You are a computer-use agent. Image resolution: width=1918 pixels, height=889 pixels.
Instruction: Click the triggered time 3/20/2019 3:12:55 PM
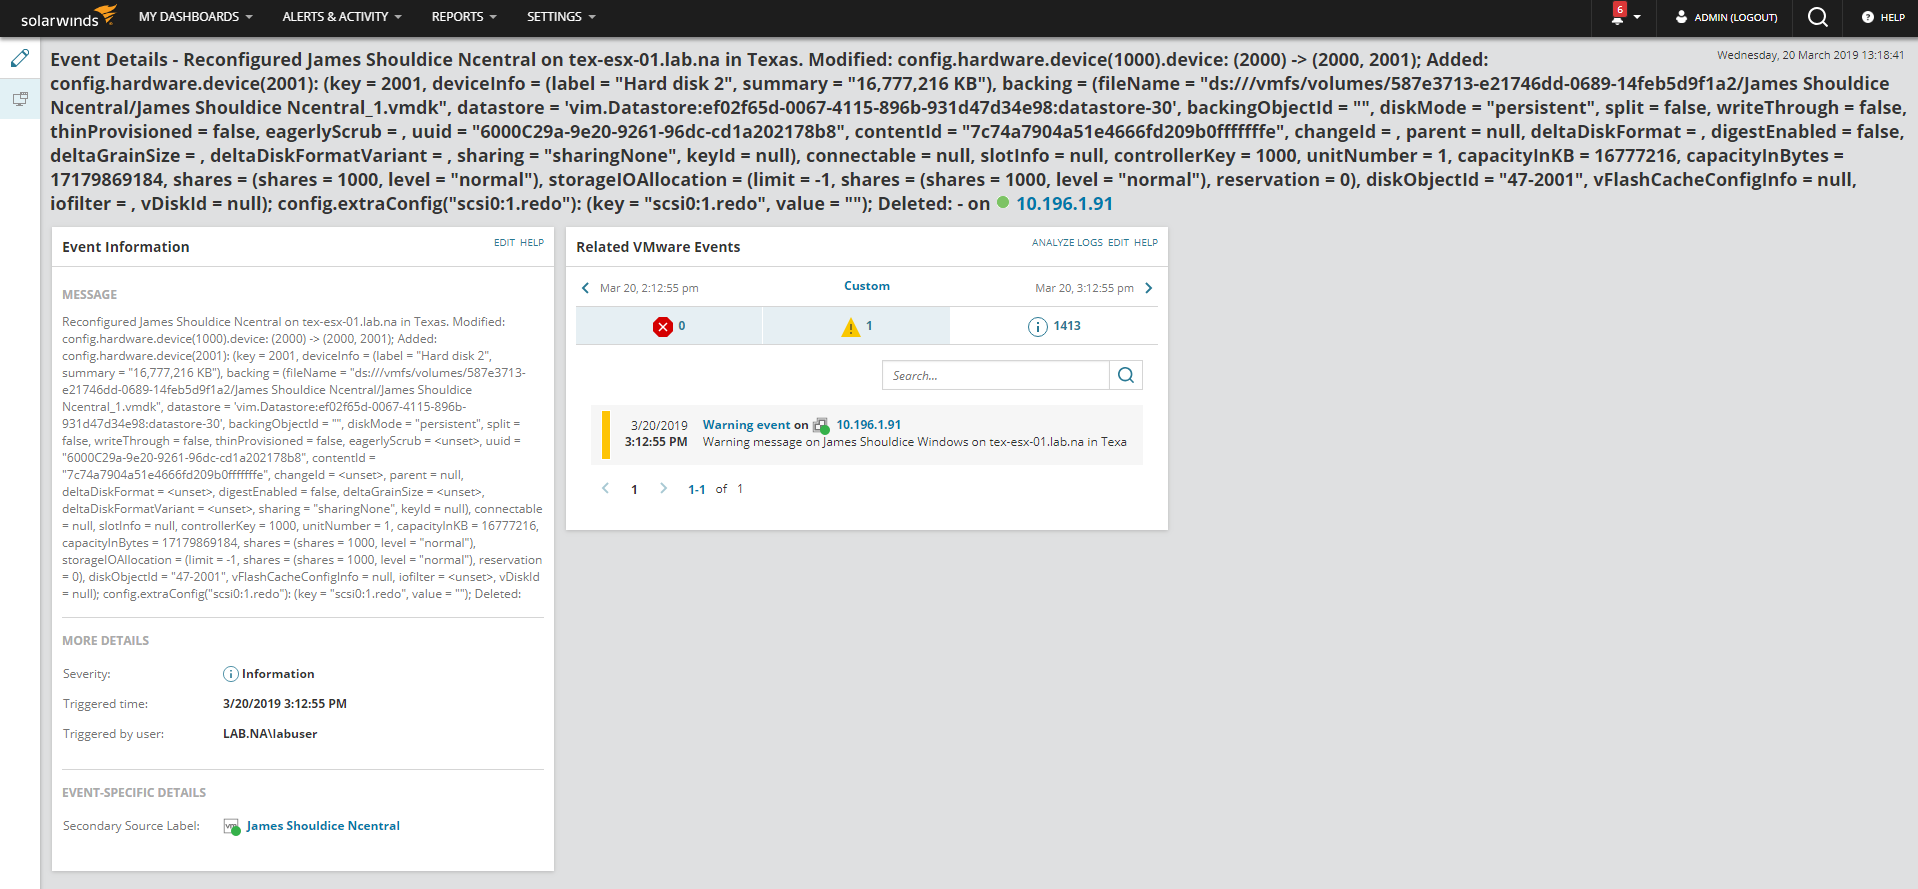coord(285,704)
